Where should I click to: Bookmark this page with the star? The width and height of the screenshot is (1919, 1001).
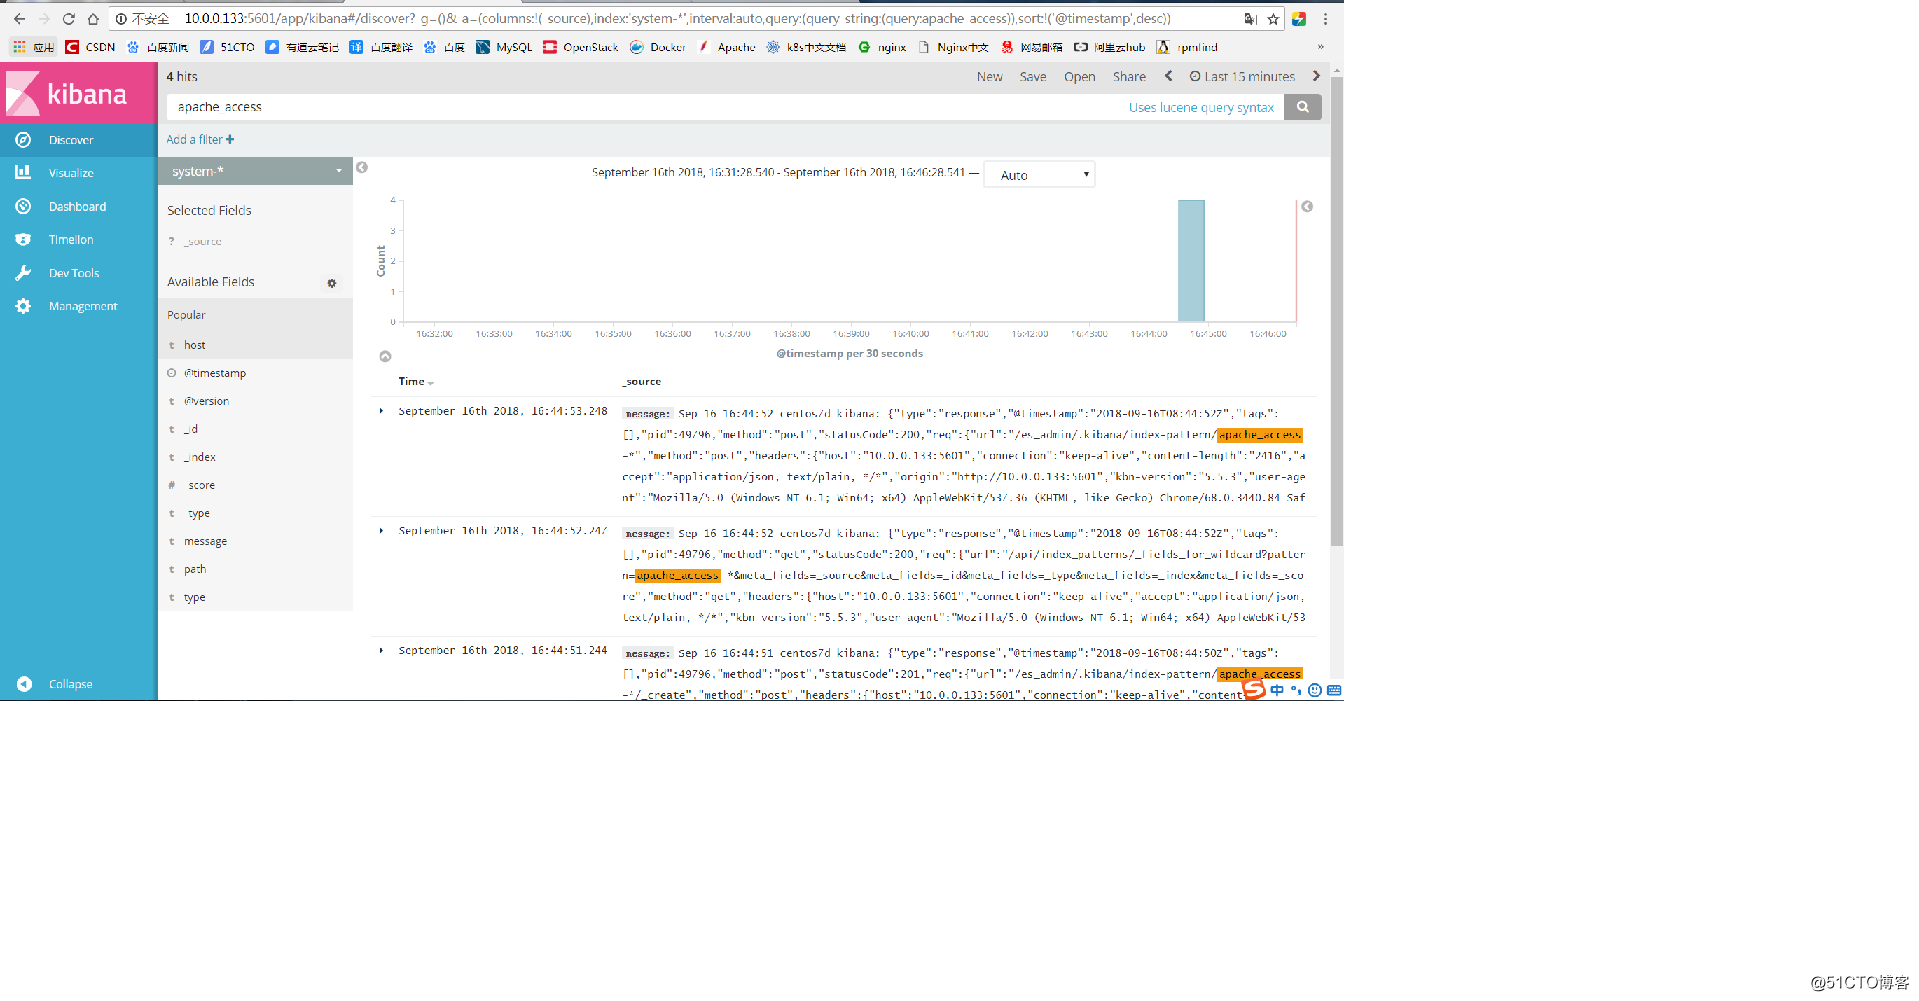[1273, 19]
